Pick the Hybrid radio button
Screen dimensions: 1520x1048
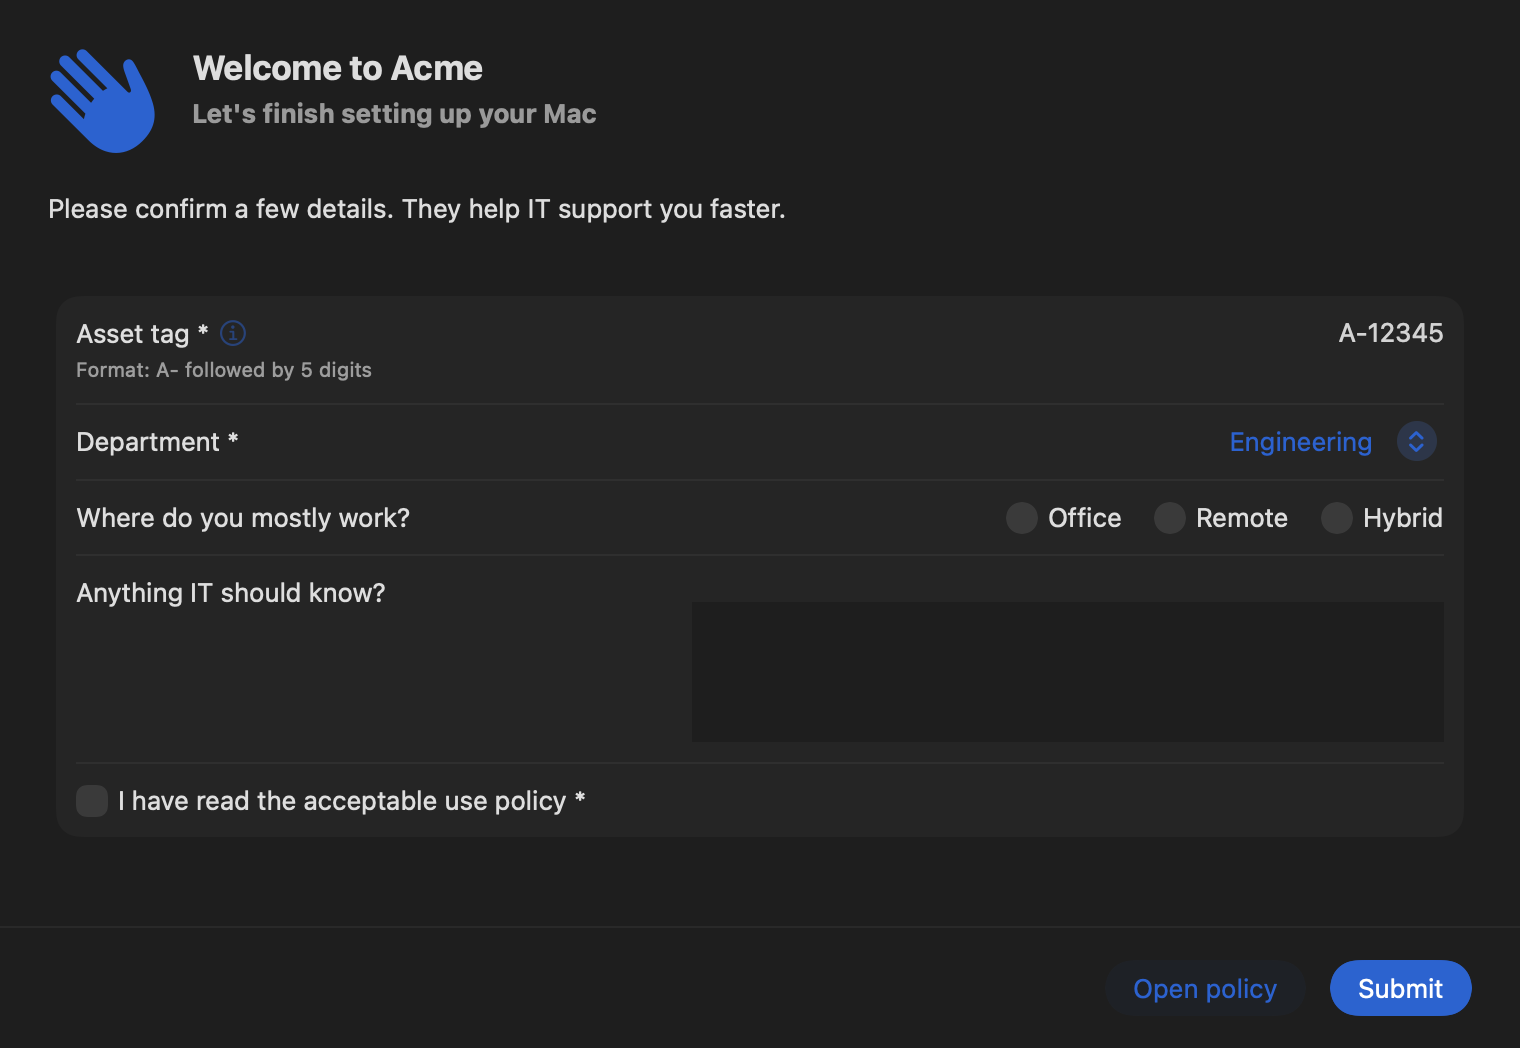(x=1336, y=518)
